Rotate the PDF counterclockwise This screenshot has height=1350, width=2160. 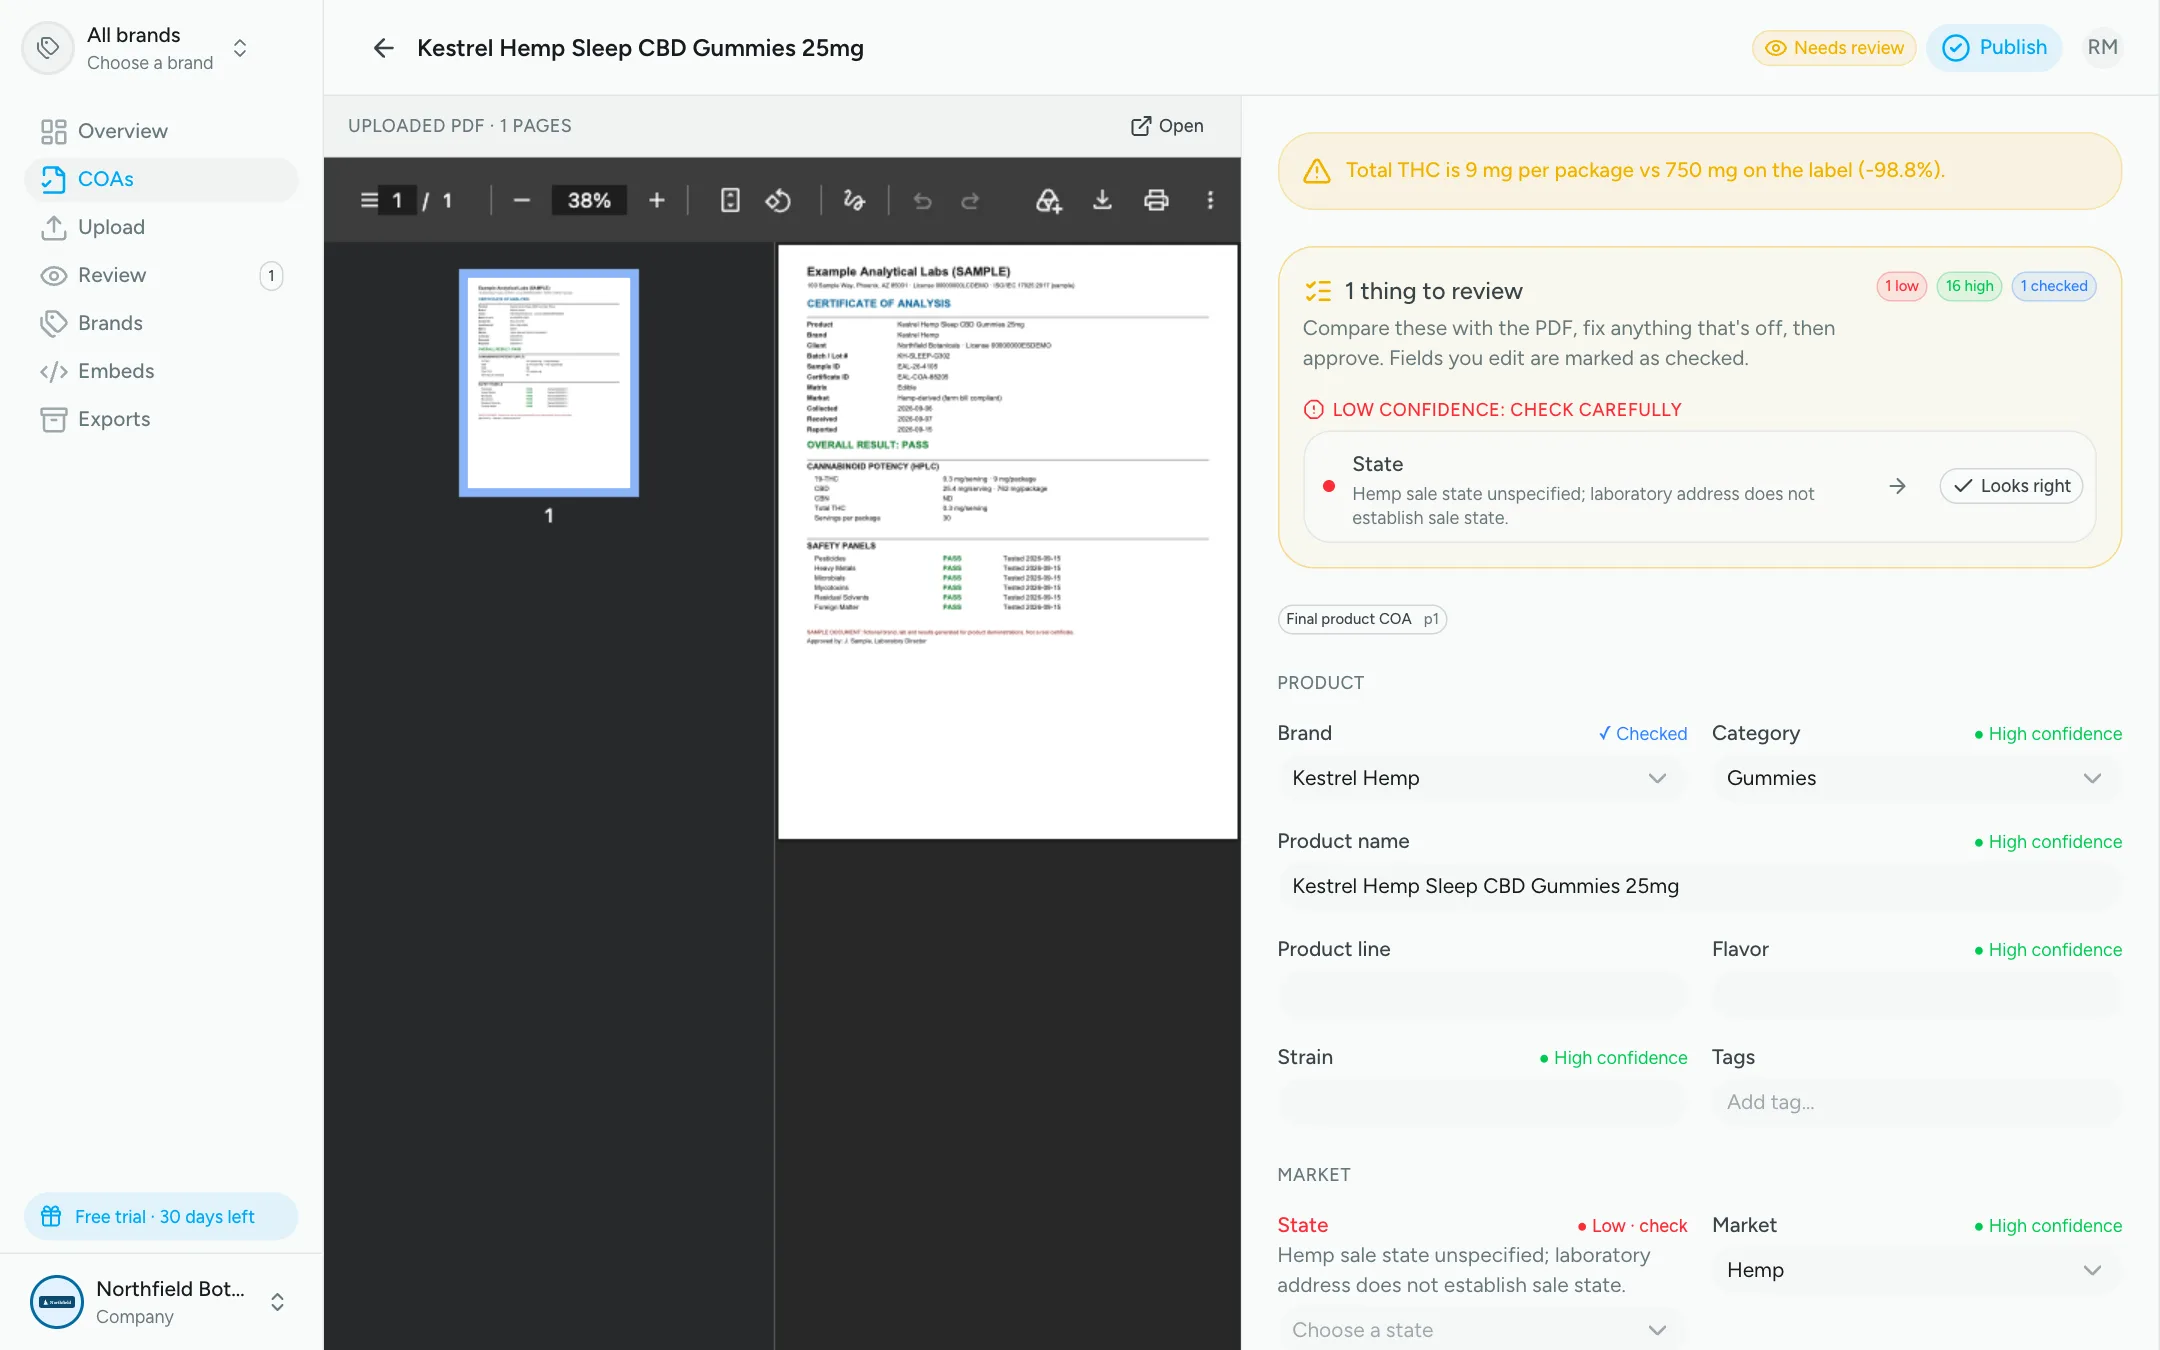coord(778,200)
